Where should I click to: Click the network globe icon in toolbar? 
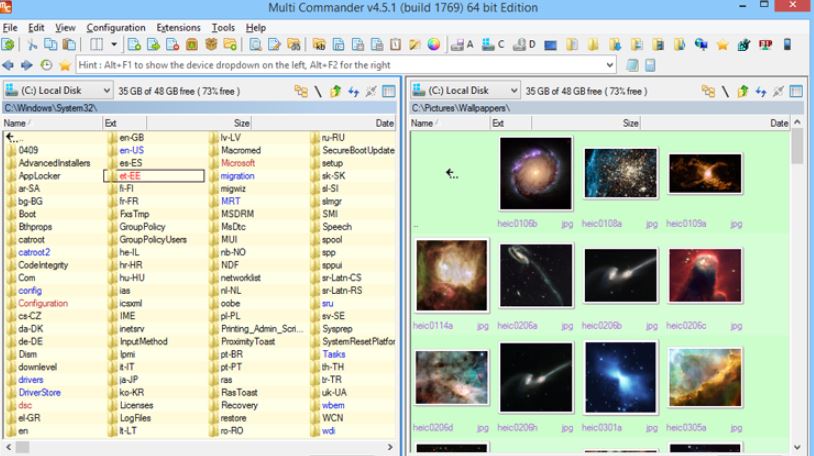click(x=701, y=45)
